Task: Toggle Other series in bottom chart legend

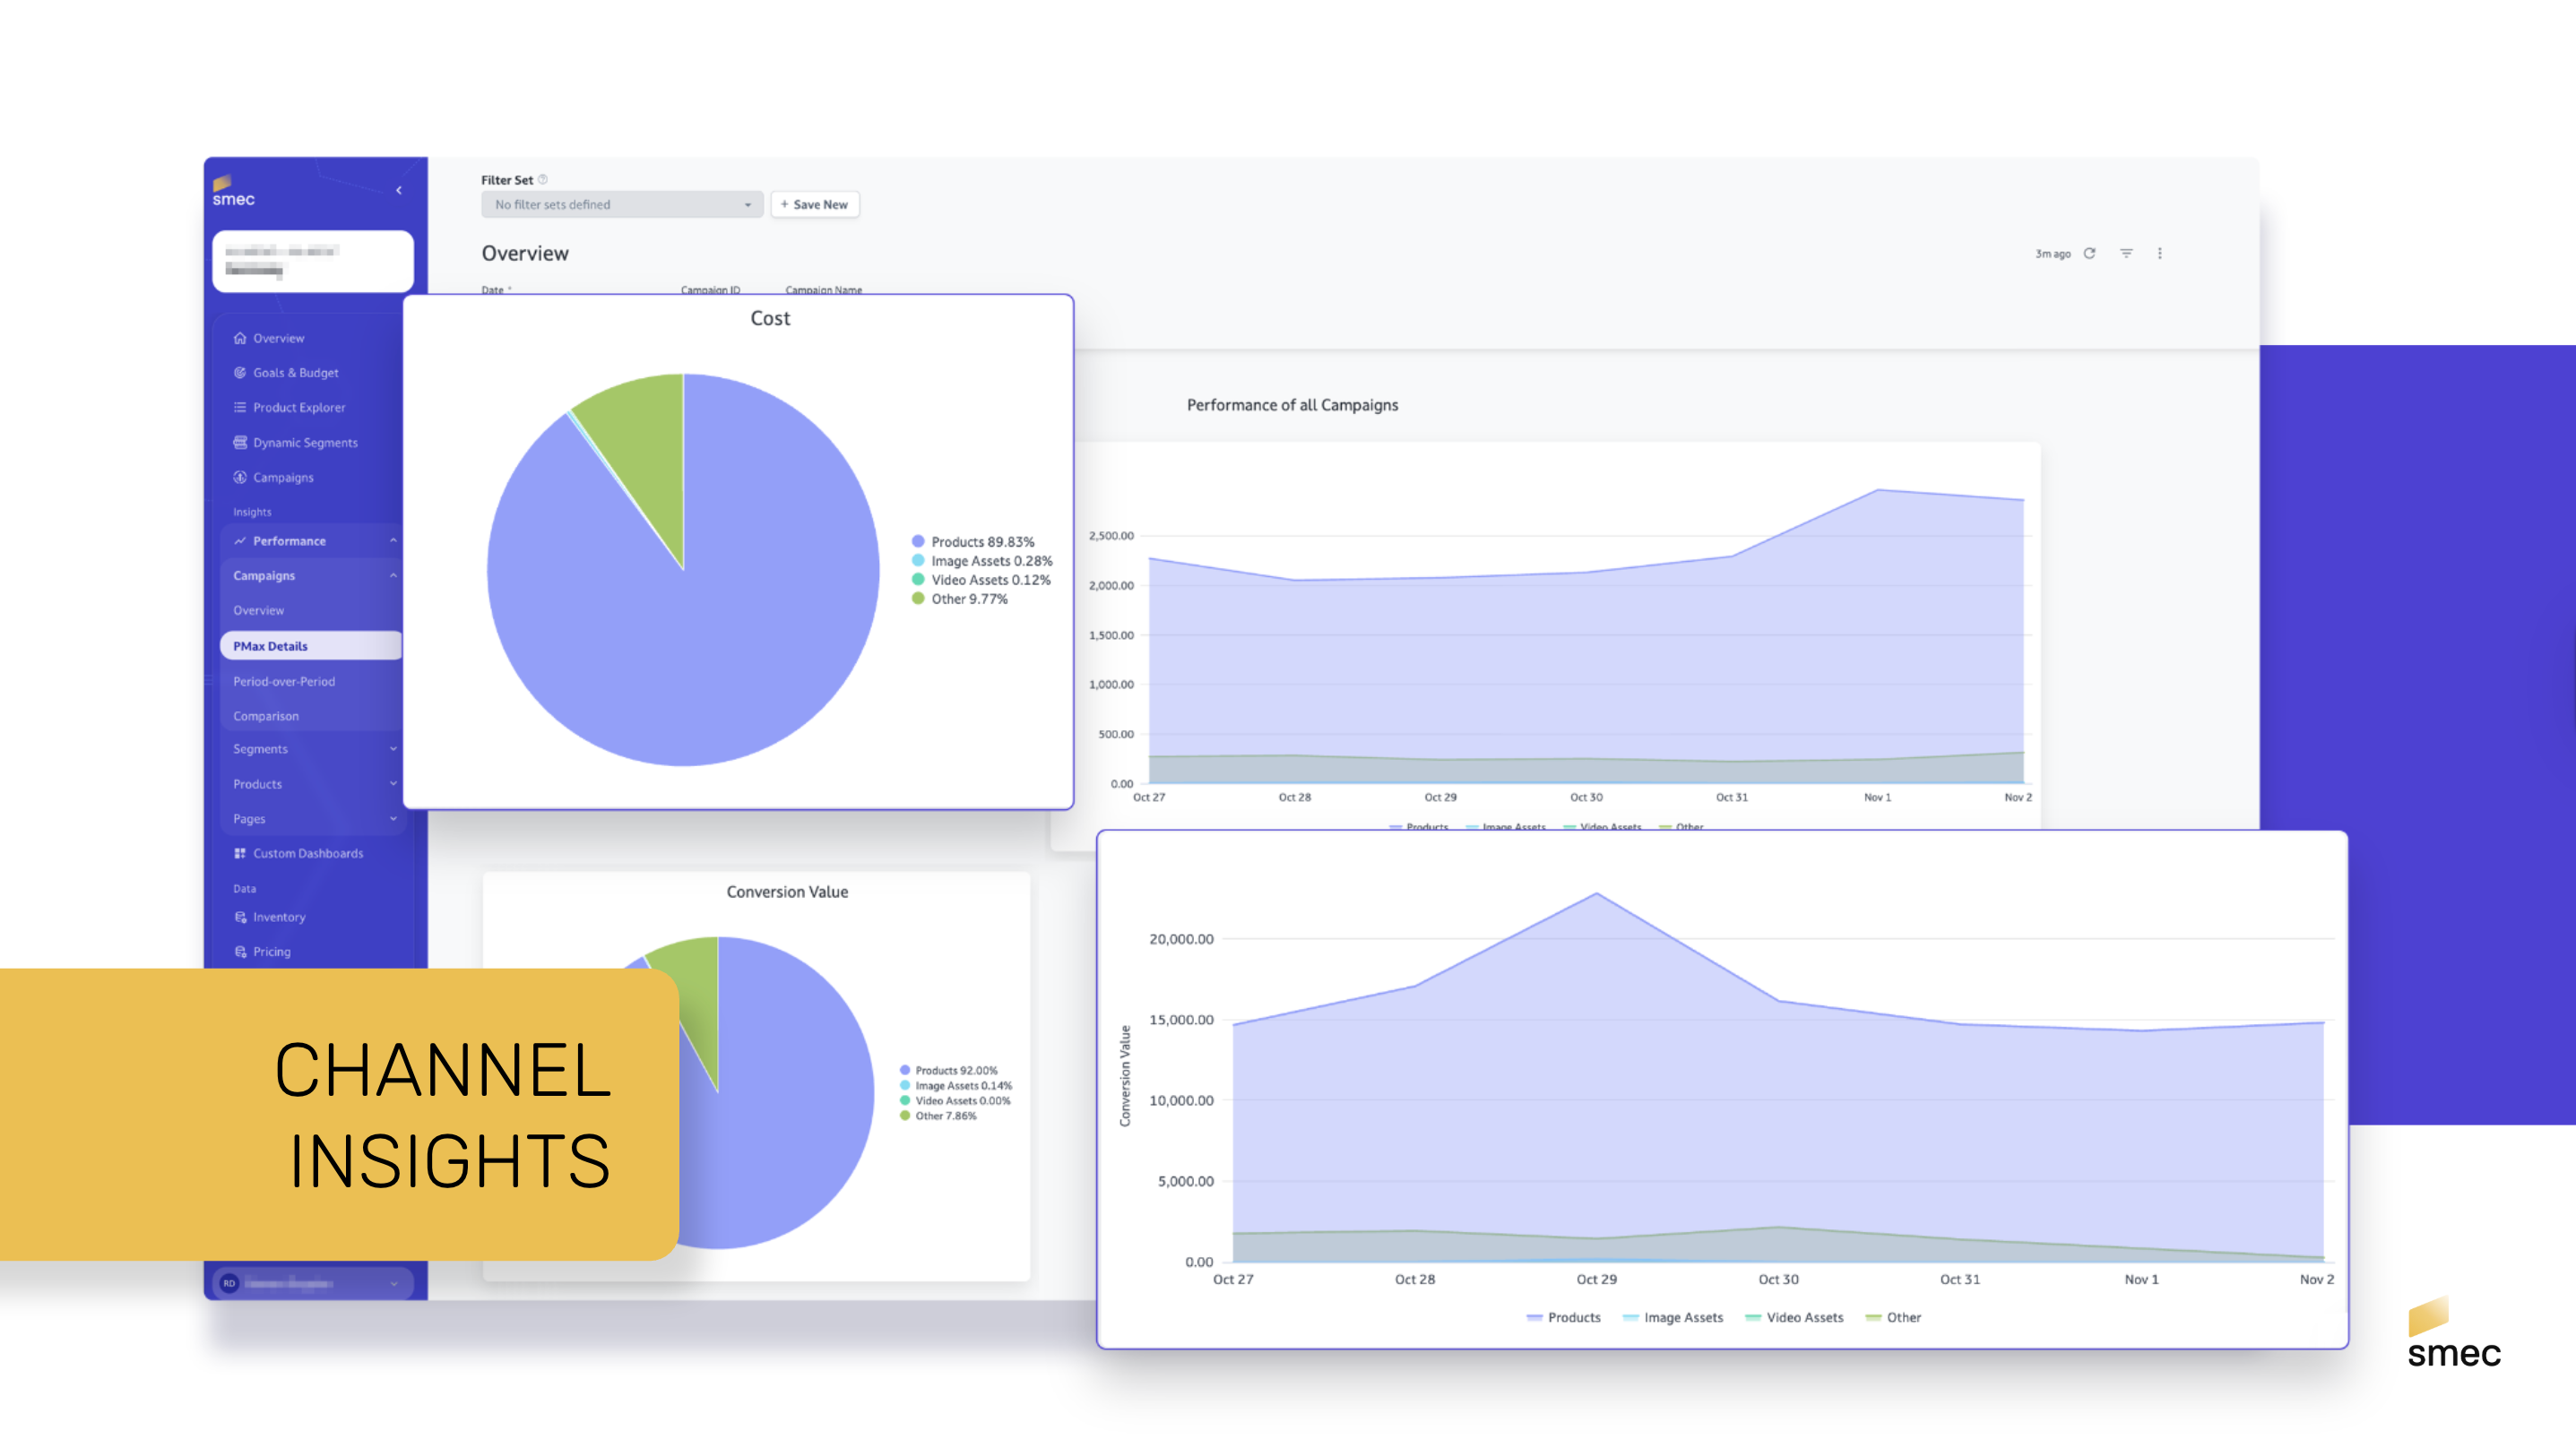Action: pyautogui.click(x=1893, y=1317)
